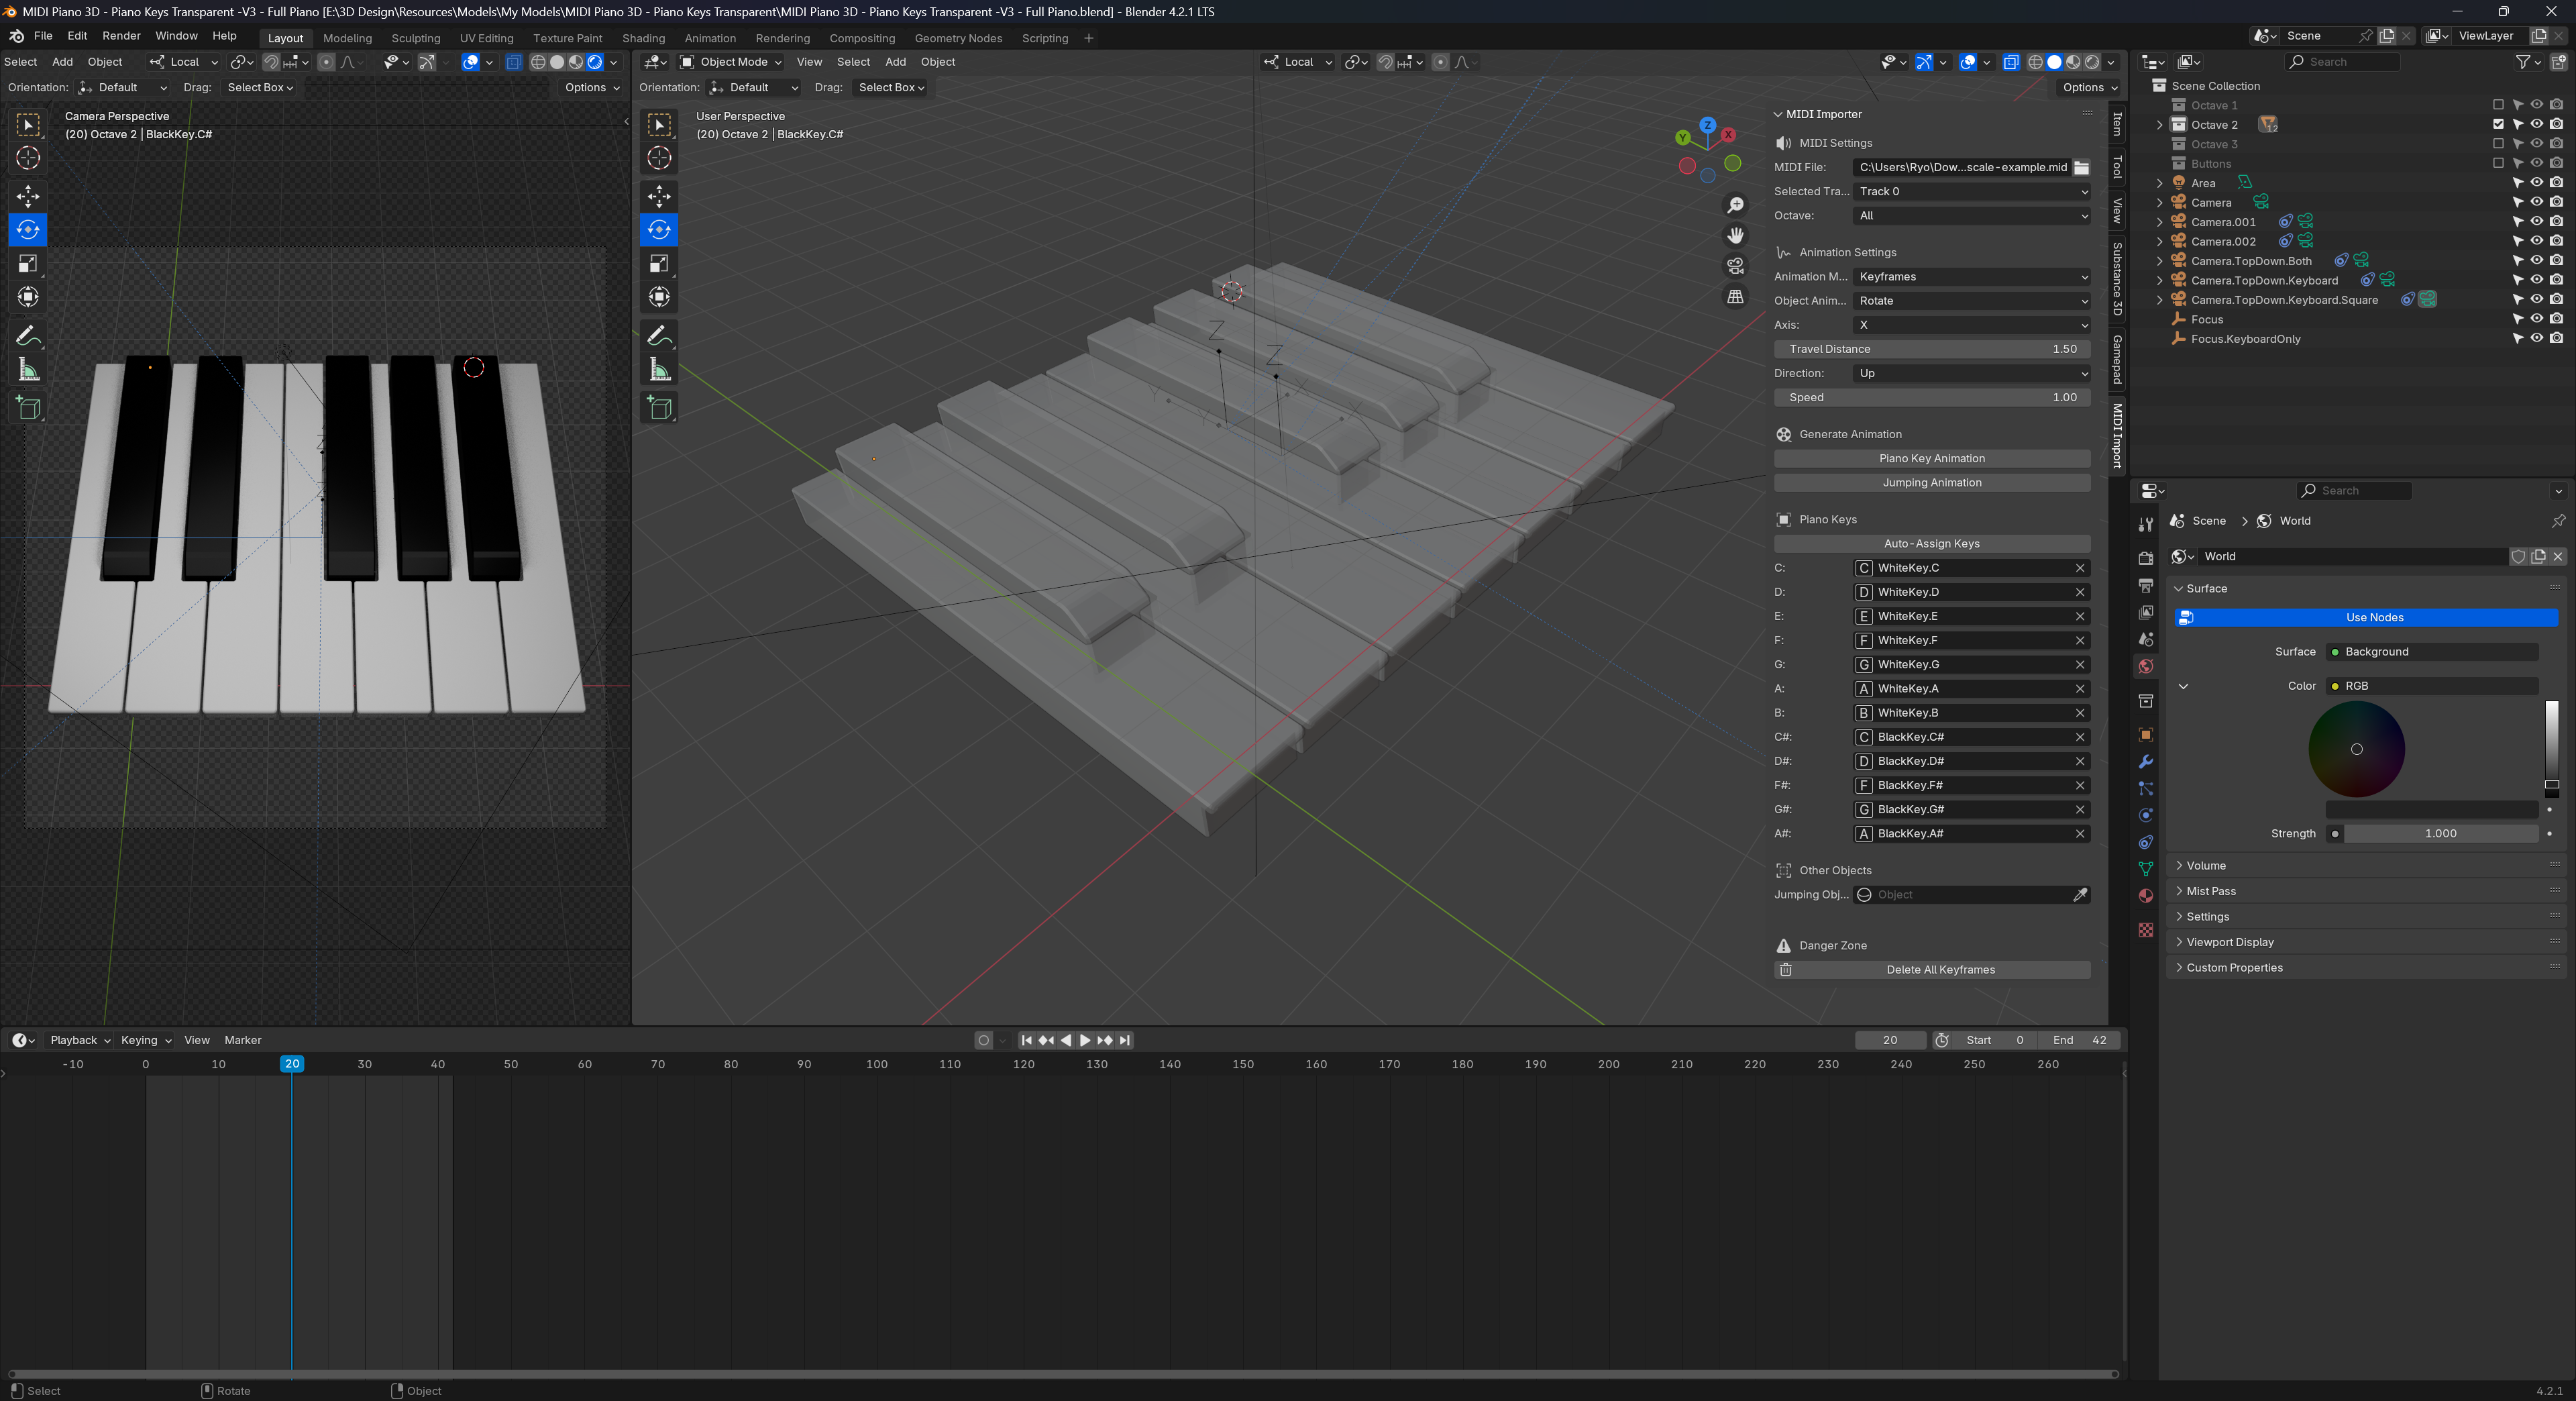Select the Add Cube tool in right viewport
This screenshot has width=2576, height=1401.
659,408
